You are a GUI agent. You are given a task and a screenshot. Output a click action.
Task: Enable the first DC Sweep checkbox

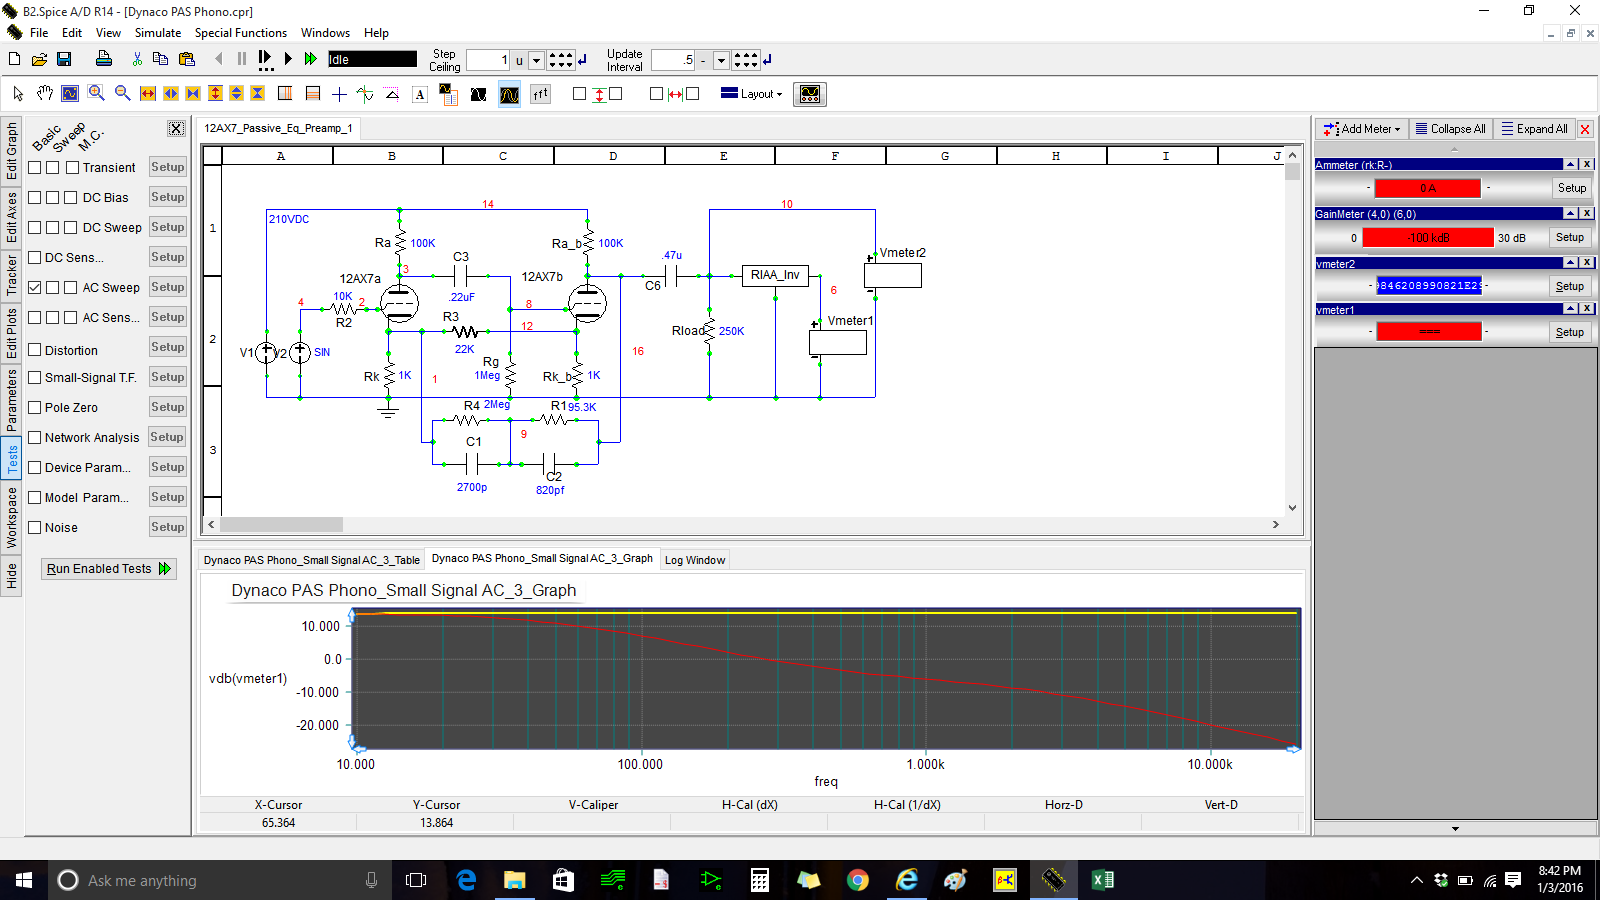click(x=35, y=227)
